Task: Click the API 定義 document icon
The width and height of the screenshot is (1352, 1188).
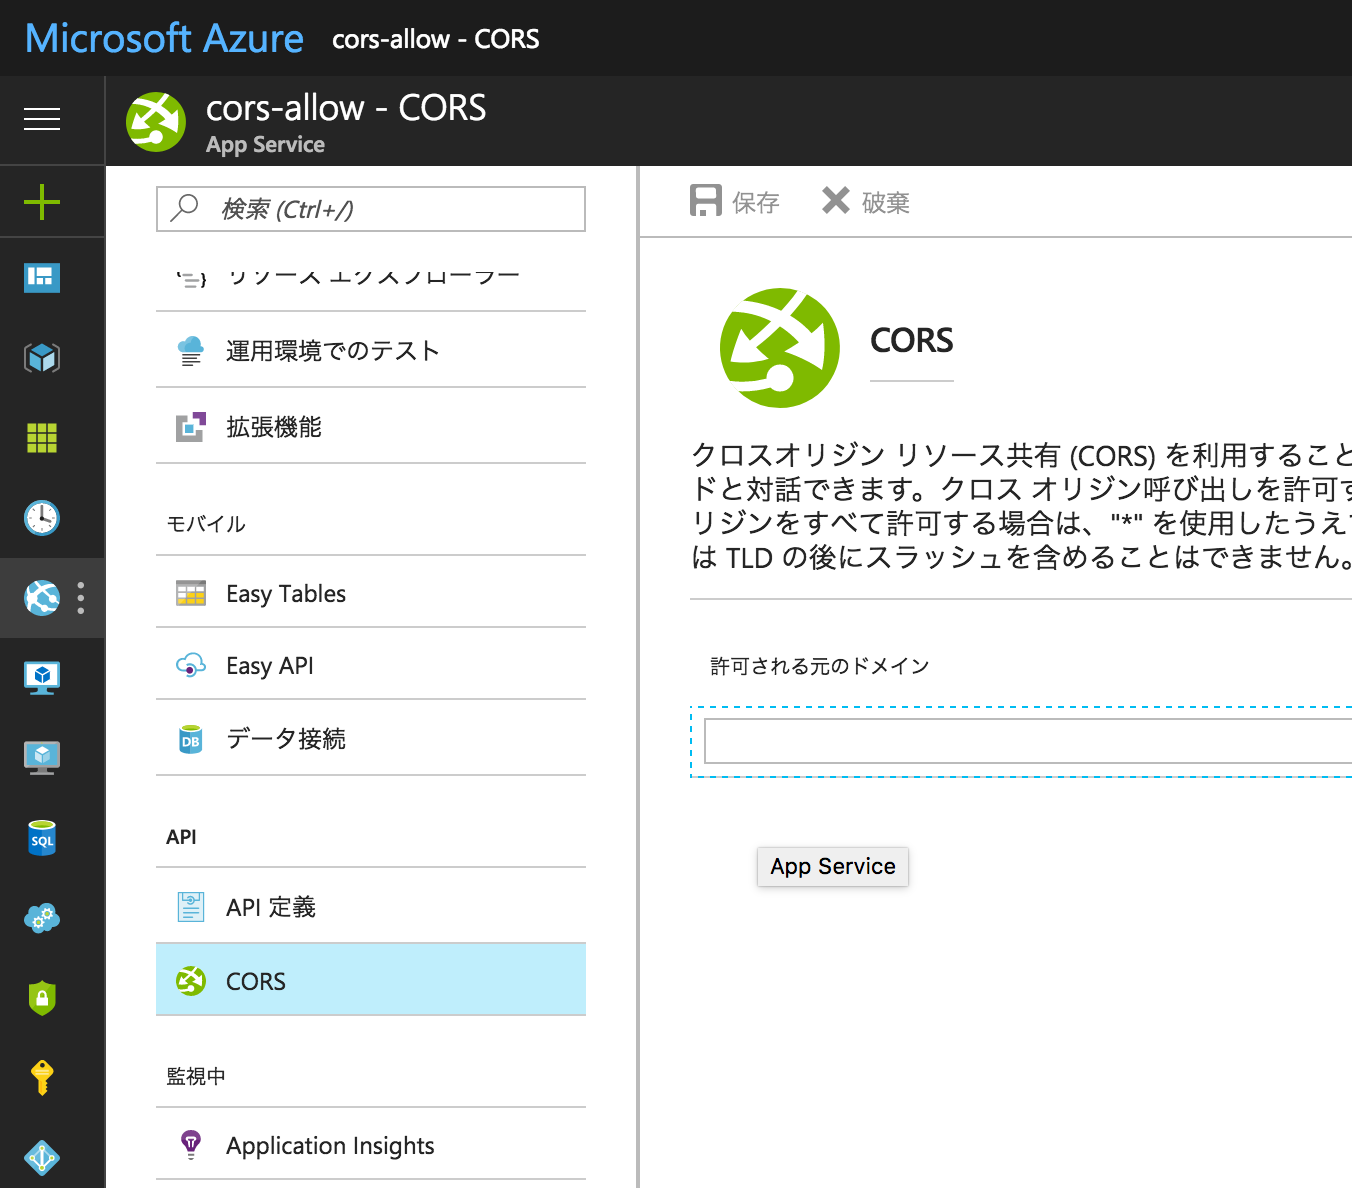Action: (x=190, y=907)
